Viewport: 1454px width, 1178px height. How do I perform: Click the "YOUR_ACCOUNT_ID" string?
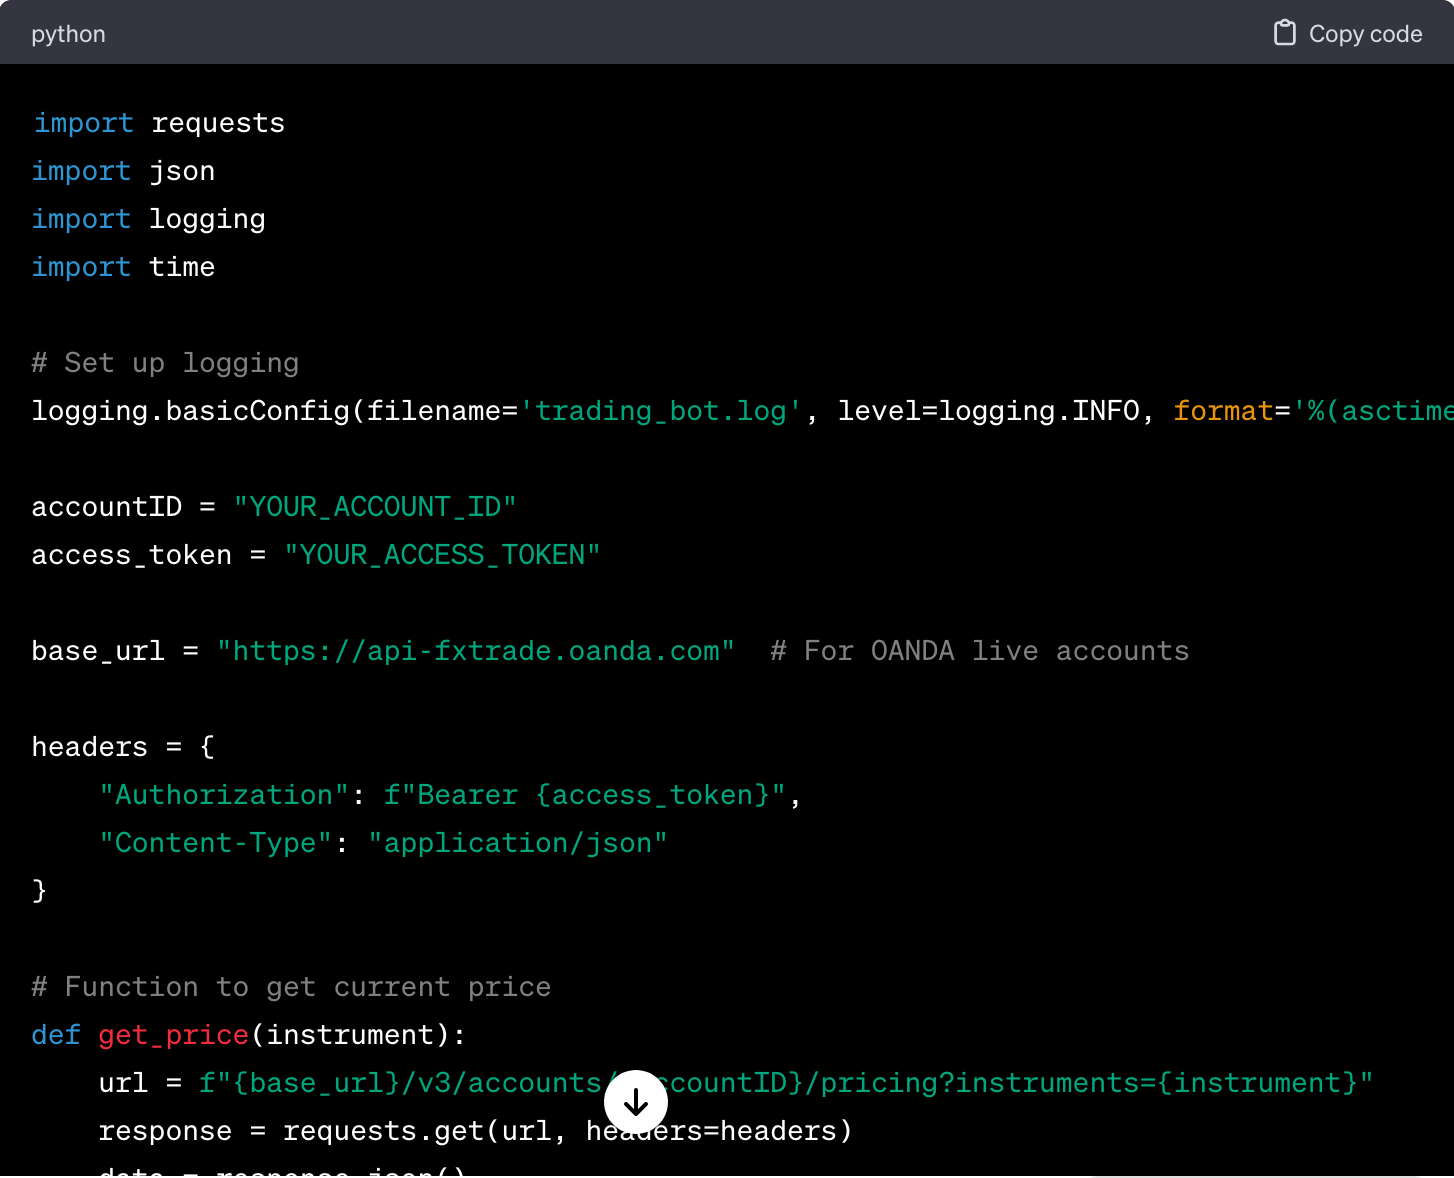tap(375, 507)
